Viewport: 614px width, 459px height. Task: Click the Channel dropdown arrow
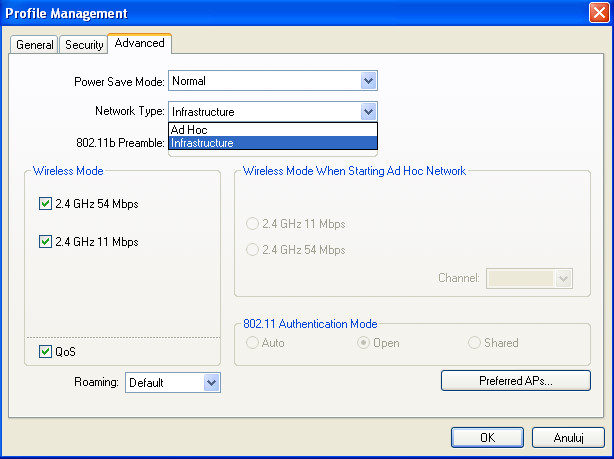click(563, 278)
